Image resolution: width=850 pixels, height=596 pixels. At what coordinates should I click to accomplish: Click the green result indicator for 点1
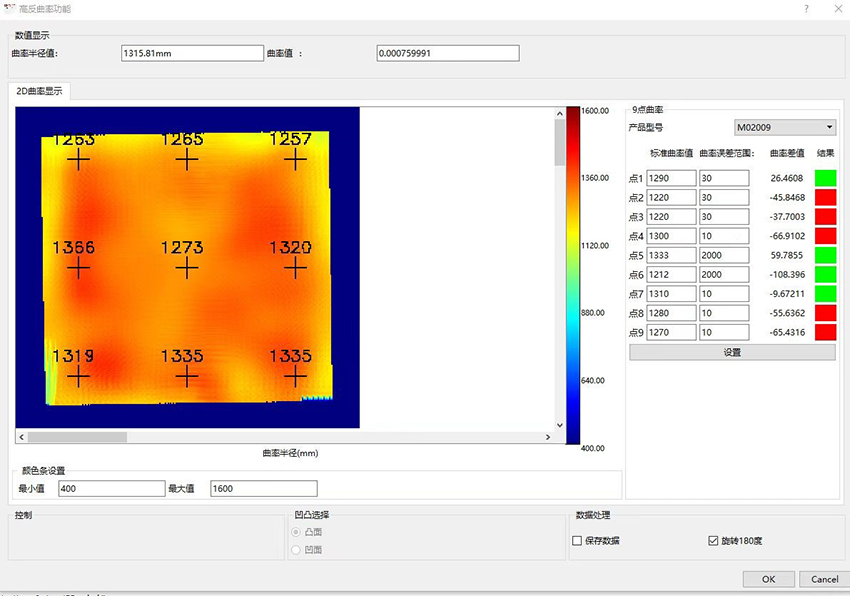point(825,178)
